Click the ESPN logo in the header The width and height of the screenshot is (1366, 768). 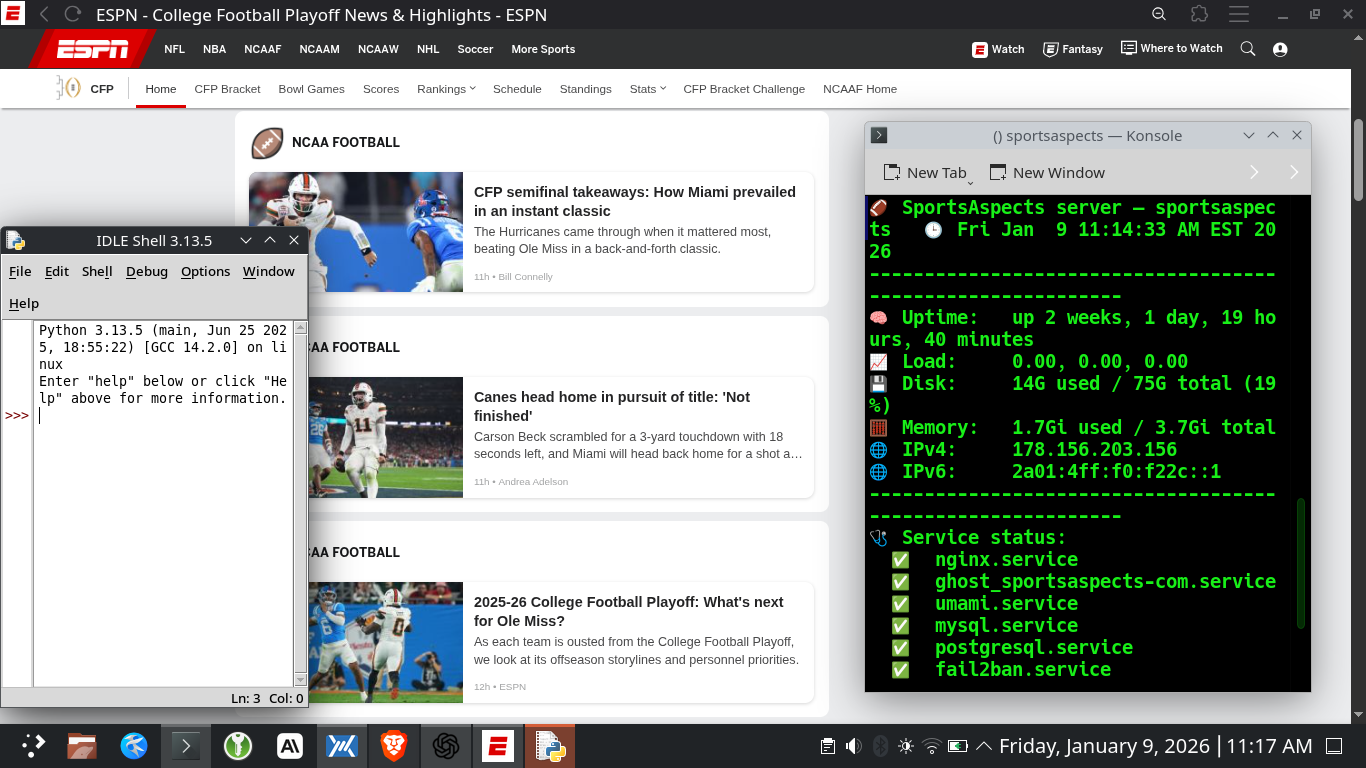[x=93, y=49]
